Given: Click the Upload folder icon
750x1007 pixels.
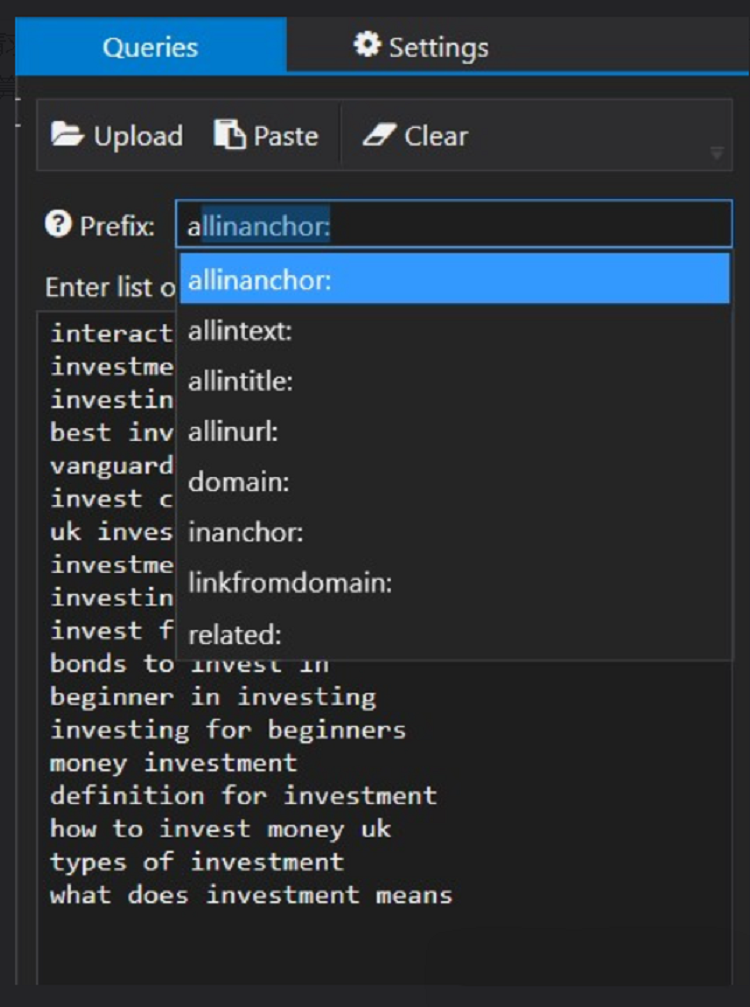Looking at the screenshot, I should [67, 136].
